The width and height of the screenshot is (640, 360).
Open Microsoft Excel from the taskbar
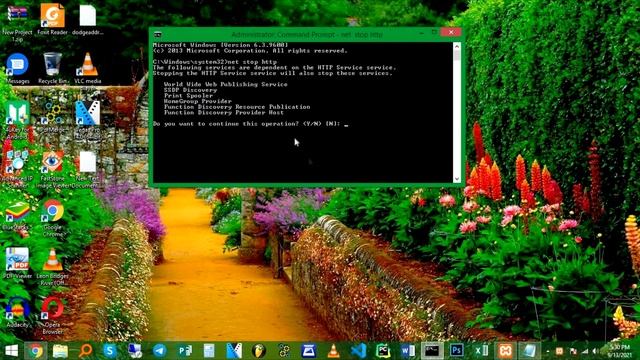coord(481,351)
